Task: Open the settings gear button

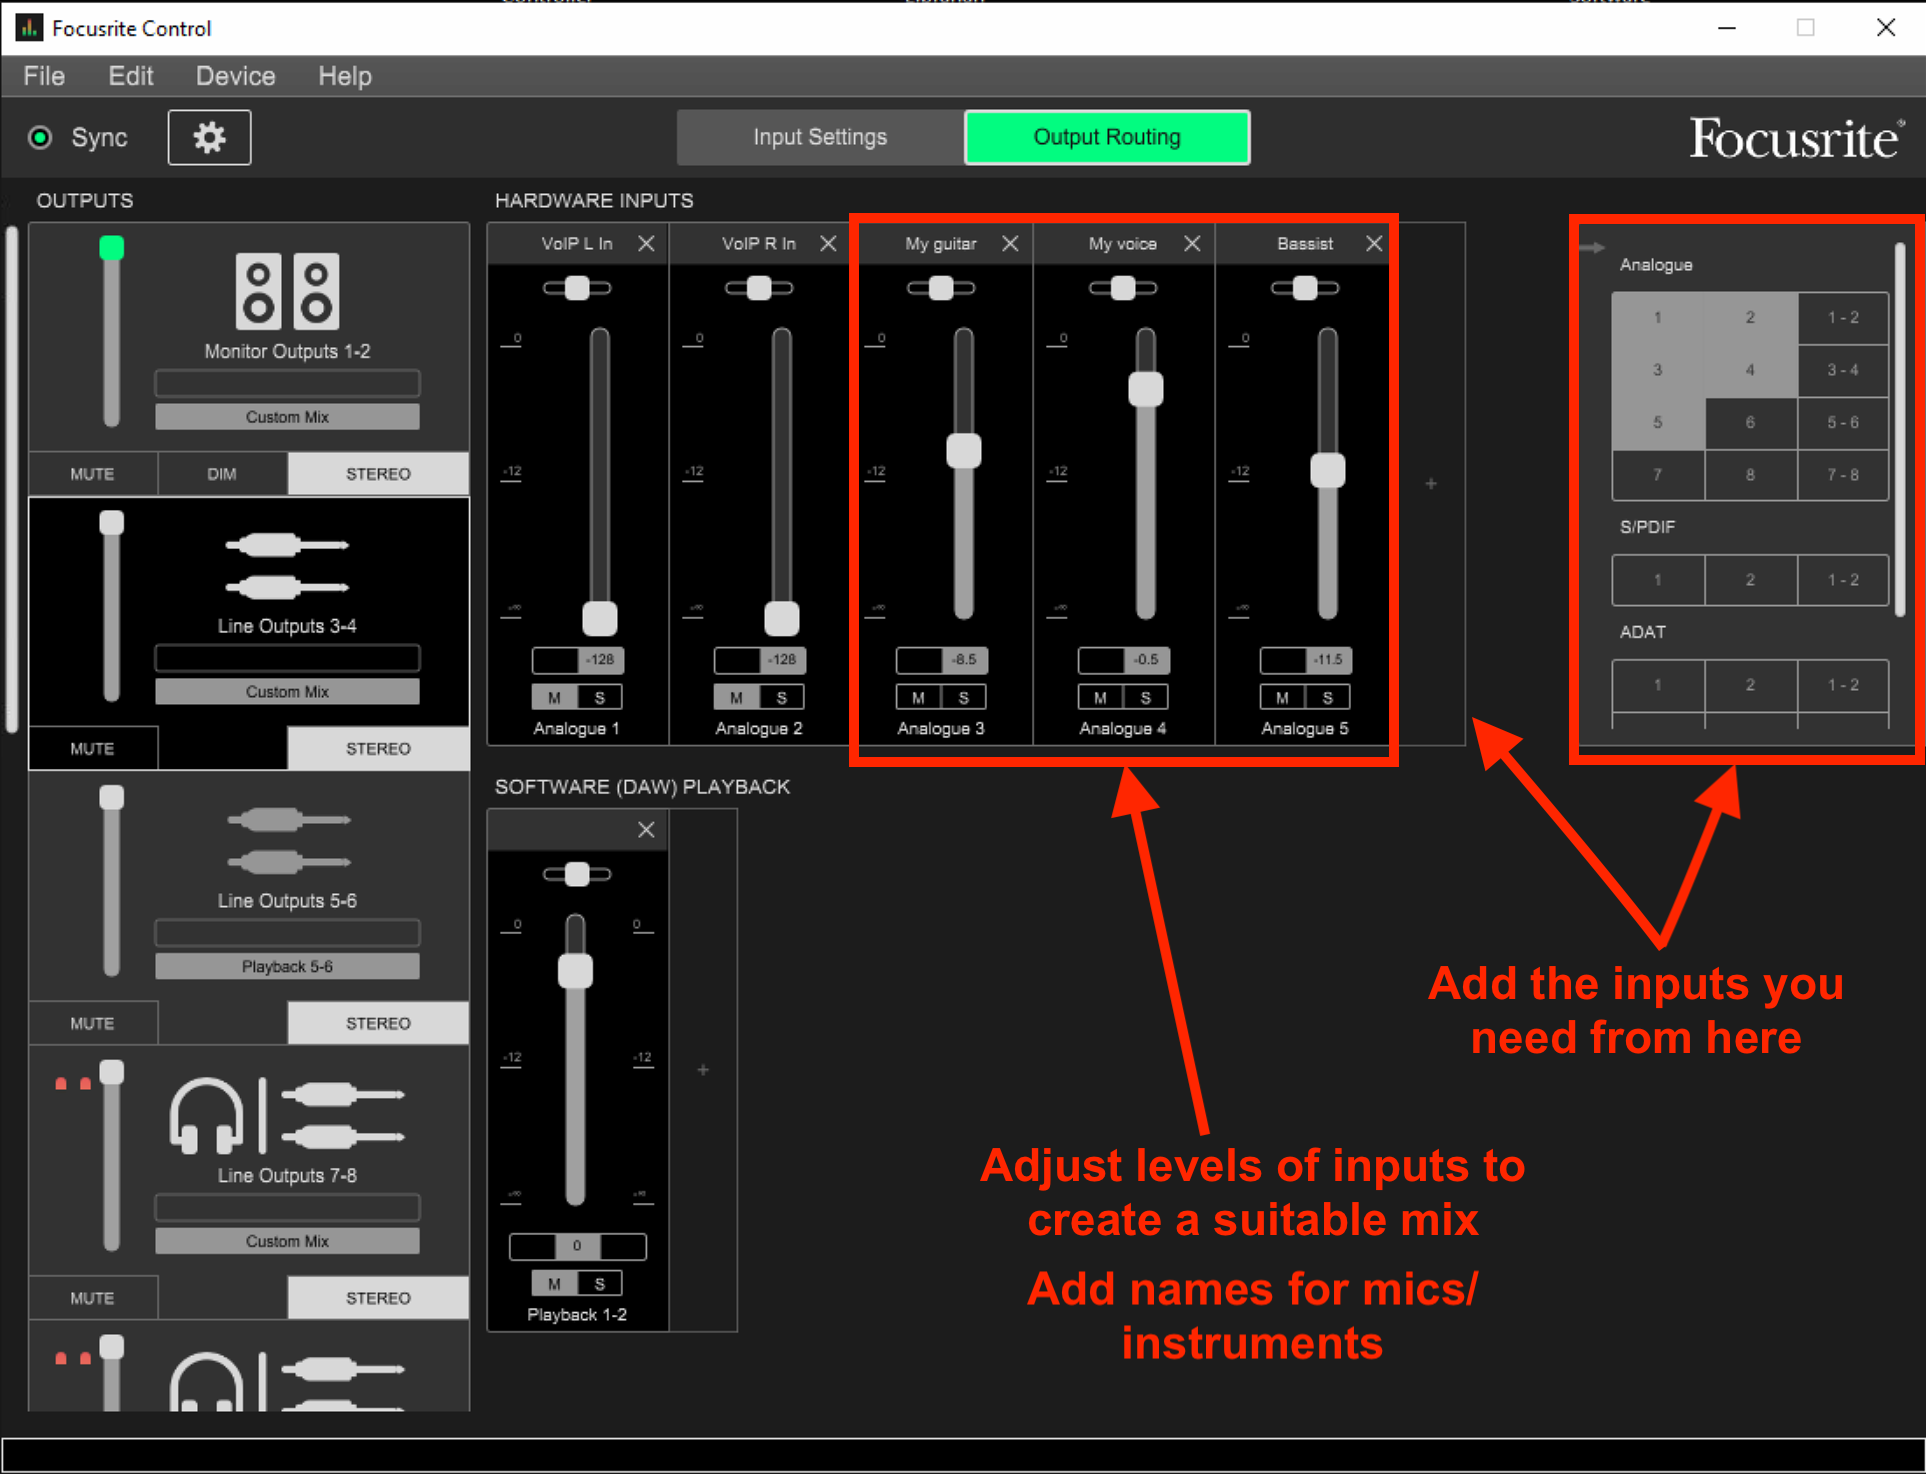Action: click(x=209, y=137)
